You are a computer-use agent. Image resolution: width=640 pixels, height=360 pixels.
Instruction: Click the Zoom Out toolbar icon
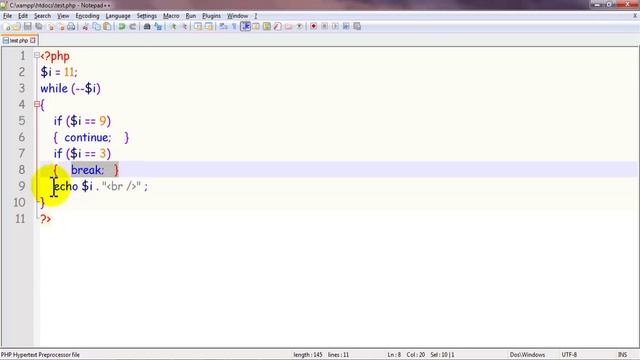click(x=184, y=27)
